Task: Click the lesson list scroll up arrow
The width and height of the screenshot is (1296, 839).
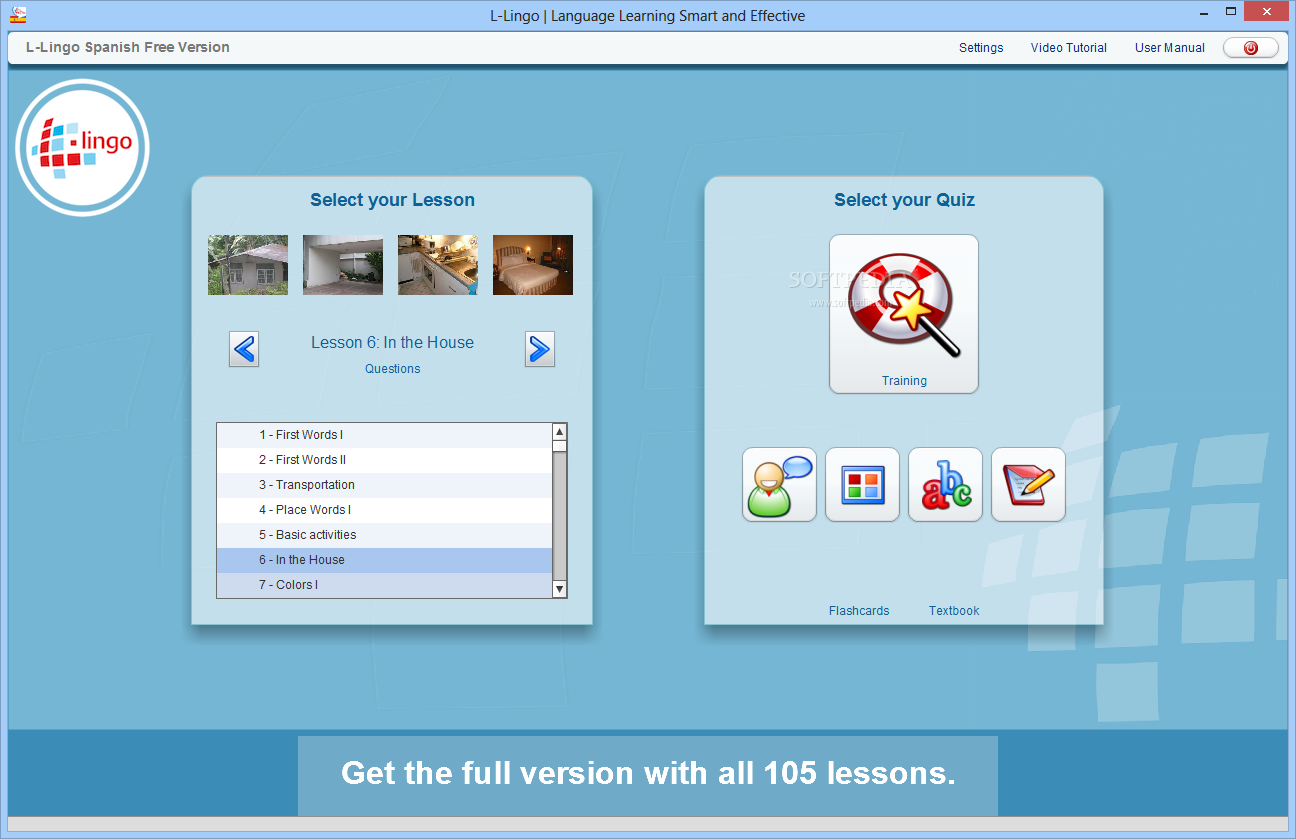Action: coord(559,432)
